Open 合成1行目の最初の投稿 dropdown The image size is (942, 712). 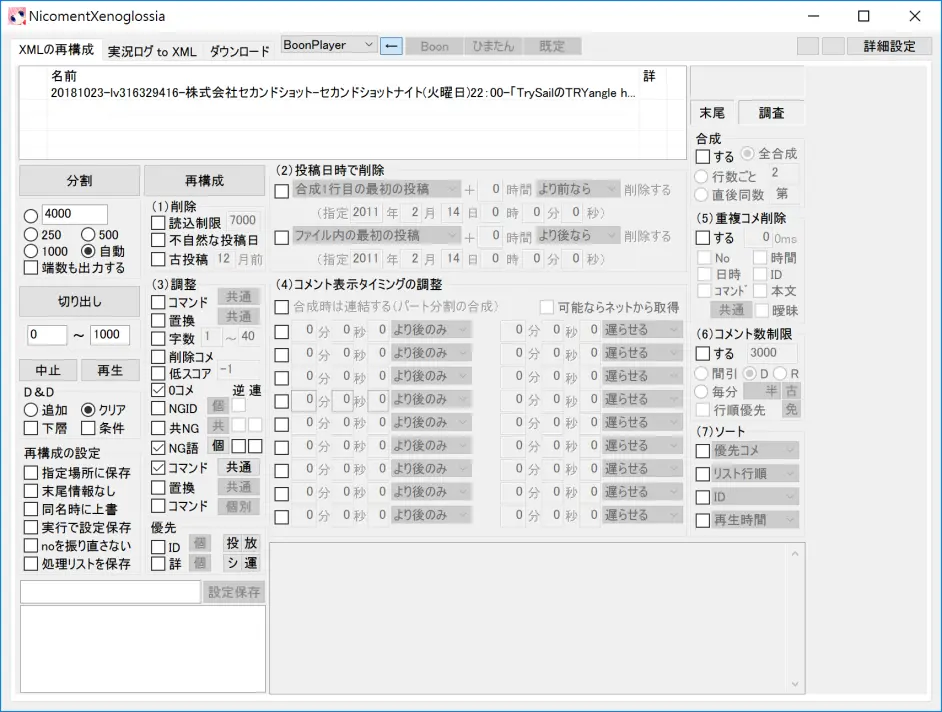point(377,189)
